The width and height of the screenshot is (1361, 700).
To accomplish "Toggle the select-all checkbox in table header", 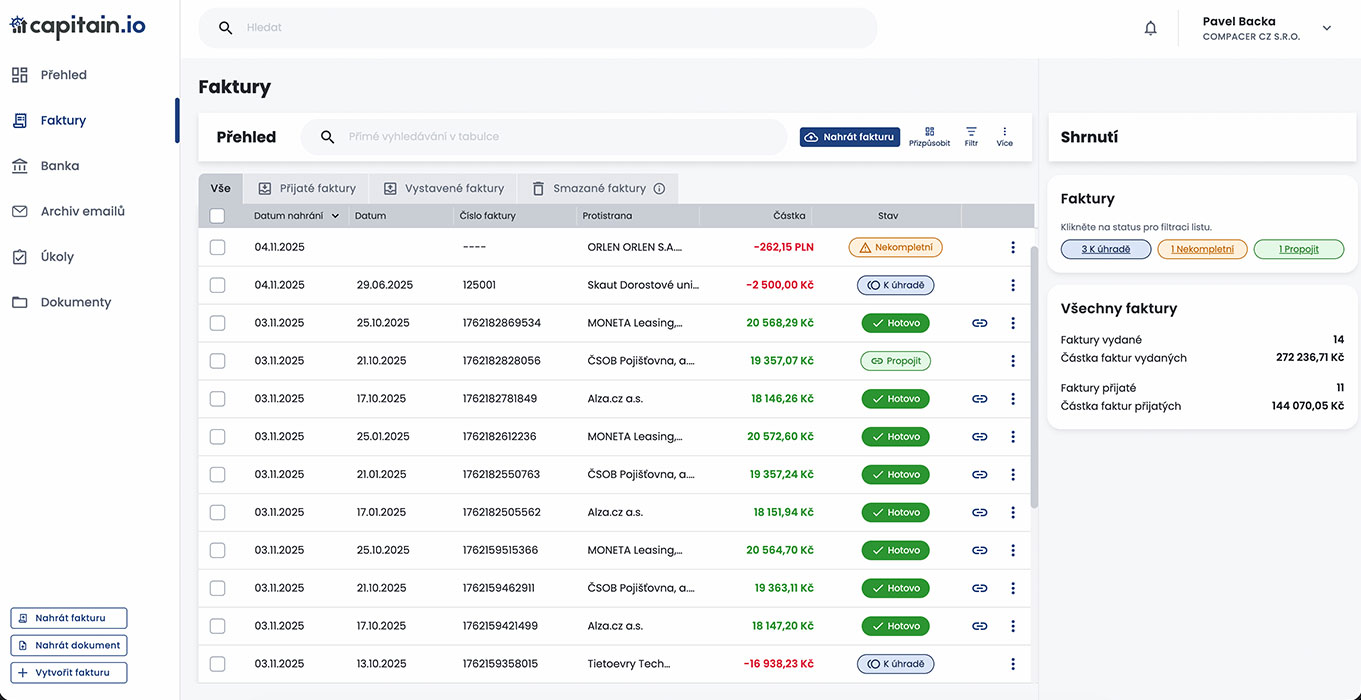I will (x=217, y=216).
